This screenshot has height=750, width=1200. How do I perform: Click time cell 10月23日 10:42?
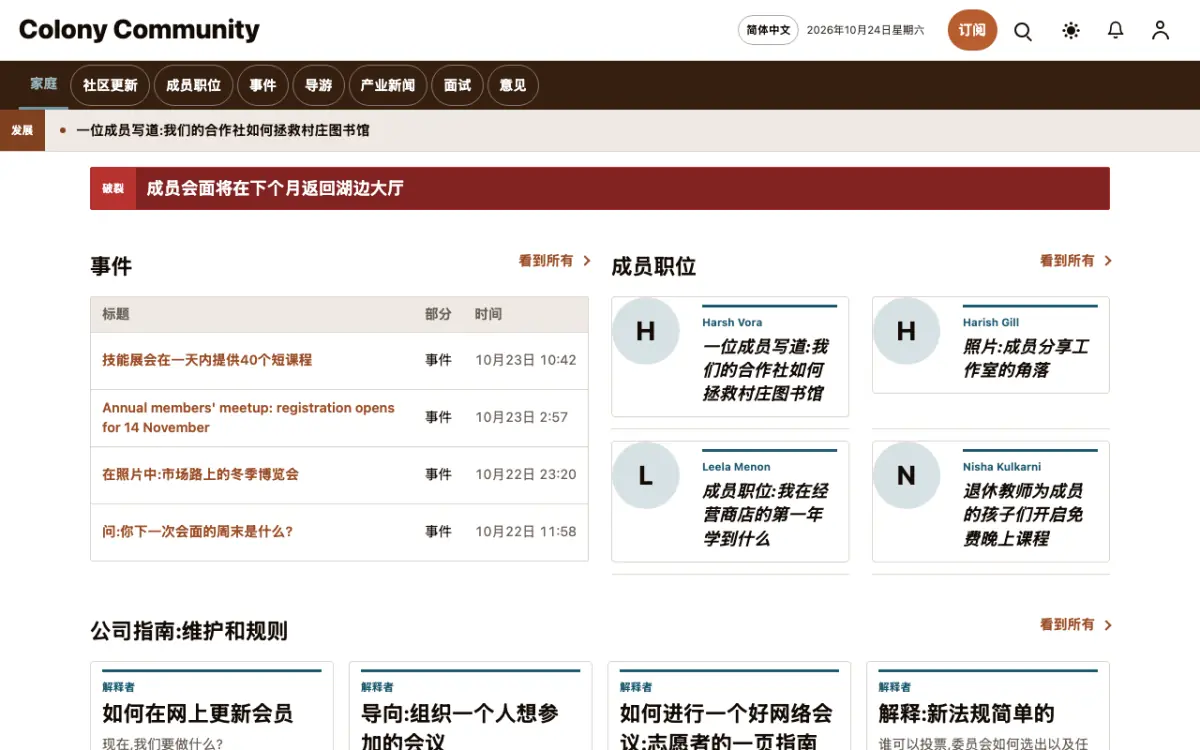point(526,360)
